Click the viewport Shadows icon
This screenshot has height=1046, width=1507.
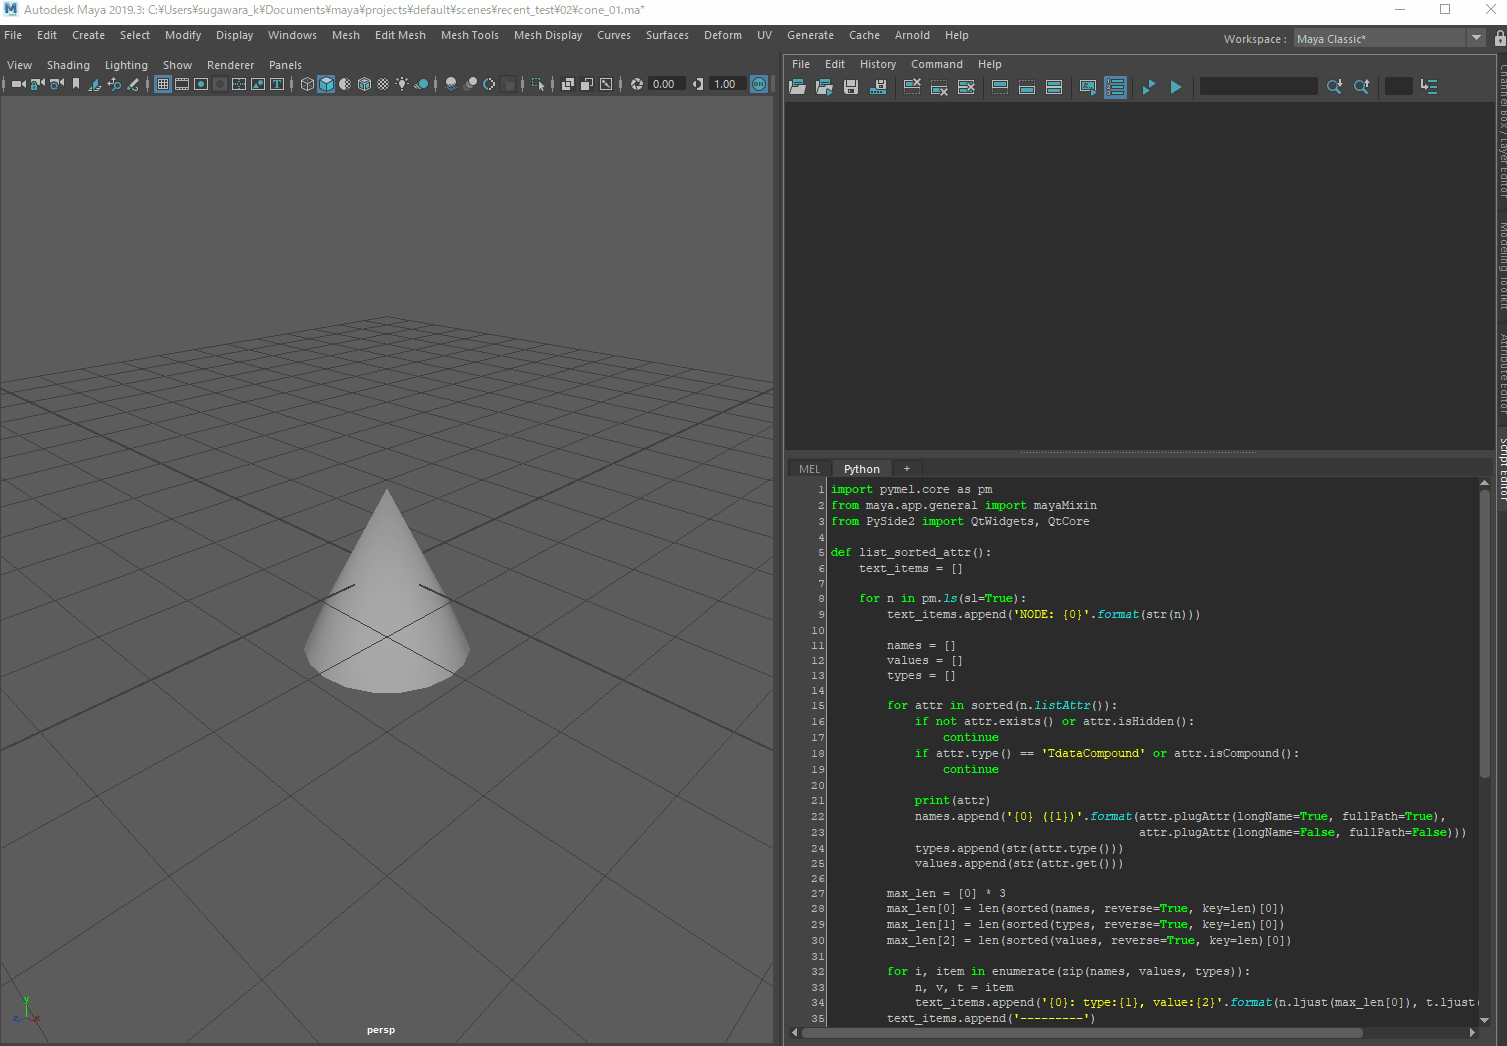point(422,84)
